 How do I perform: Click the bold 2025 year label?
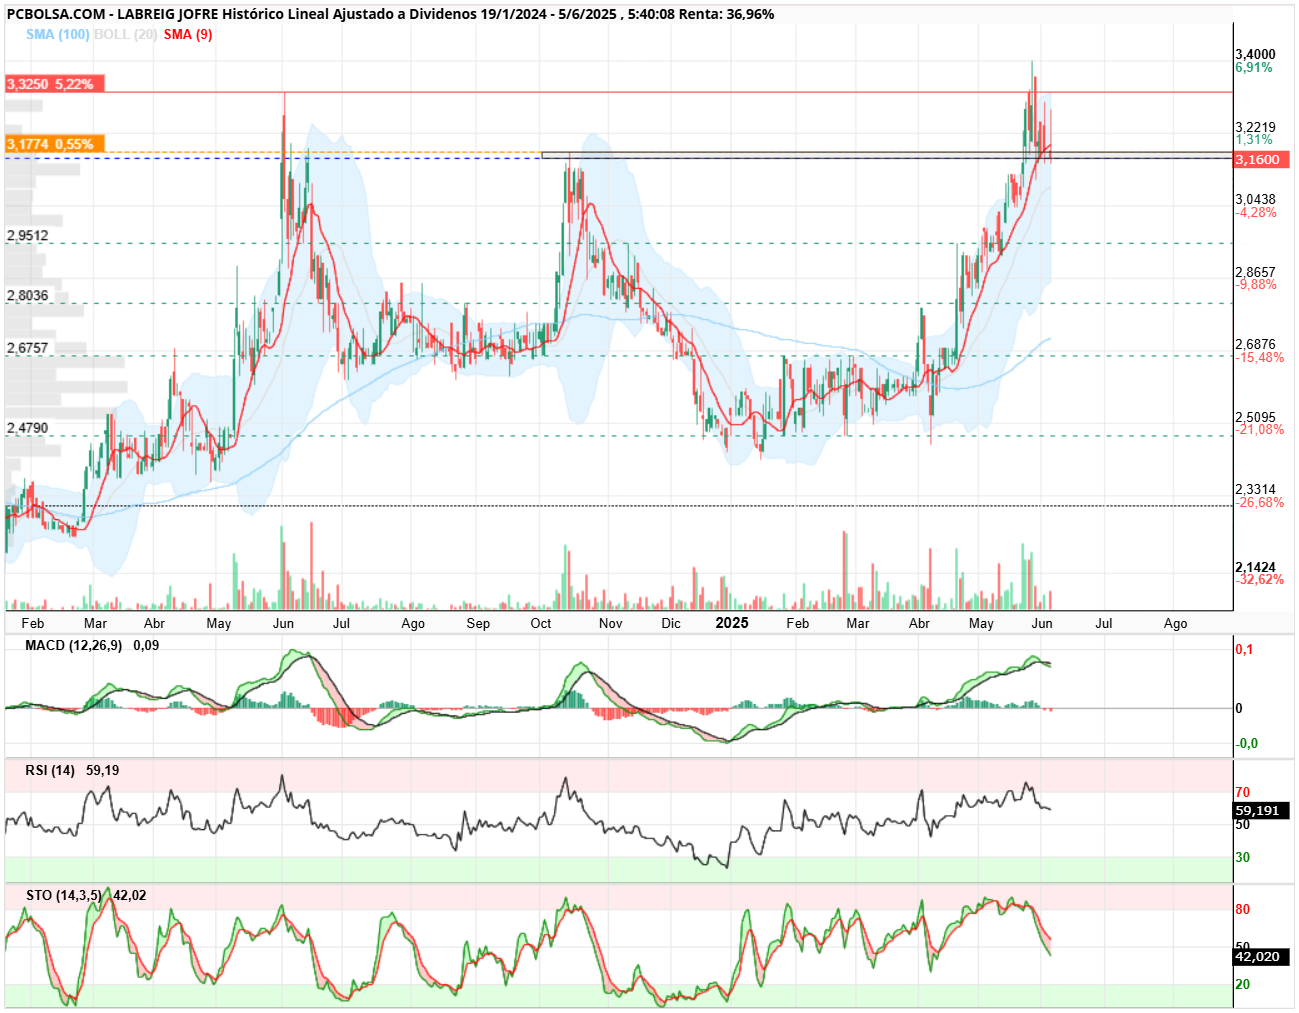732,622
